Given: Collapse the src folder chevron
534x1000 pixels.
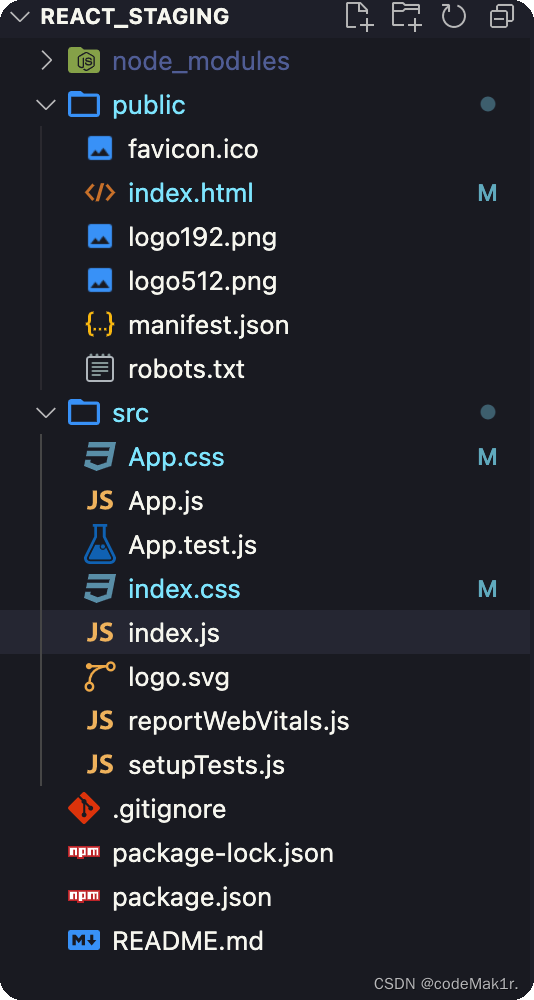Looking at the screenshot, I should 46,413.
